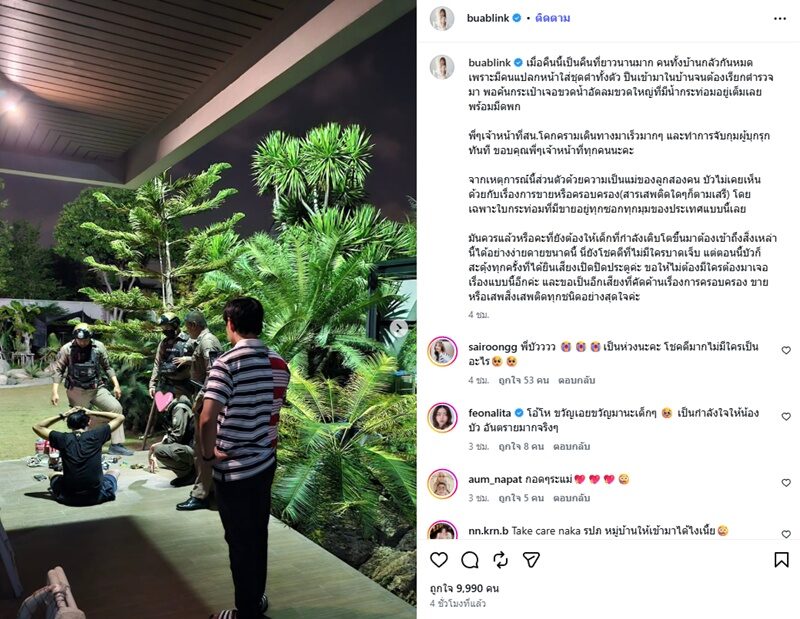Open buablink avatar in post header
This screenshot has width=800, height=619.
[442, 18]
